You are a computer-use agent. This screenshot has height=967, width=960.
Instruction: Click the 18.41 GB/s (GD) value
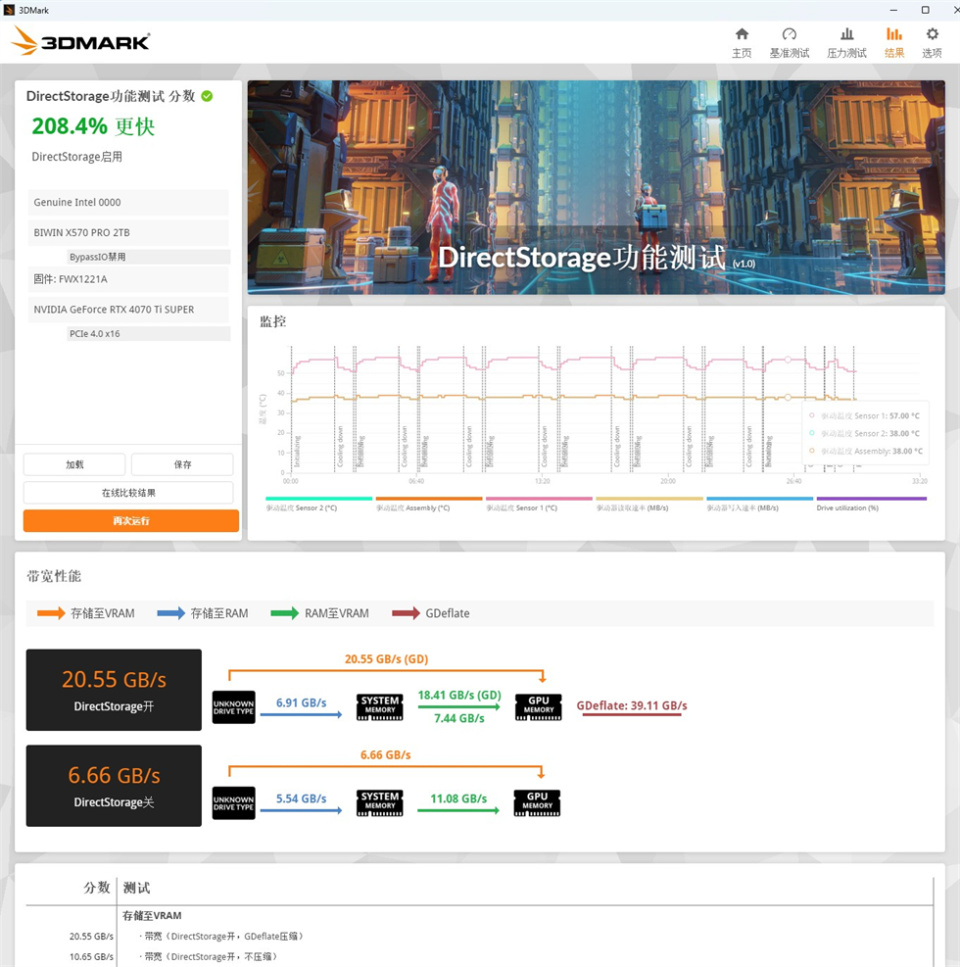[x=459, y=695]
